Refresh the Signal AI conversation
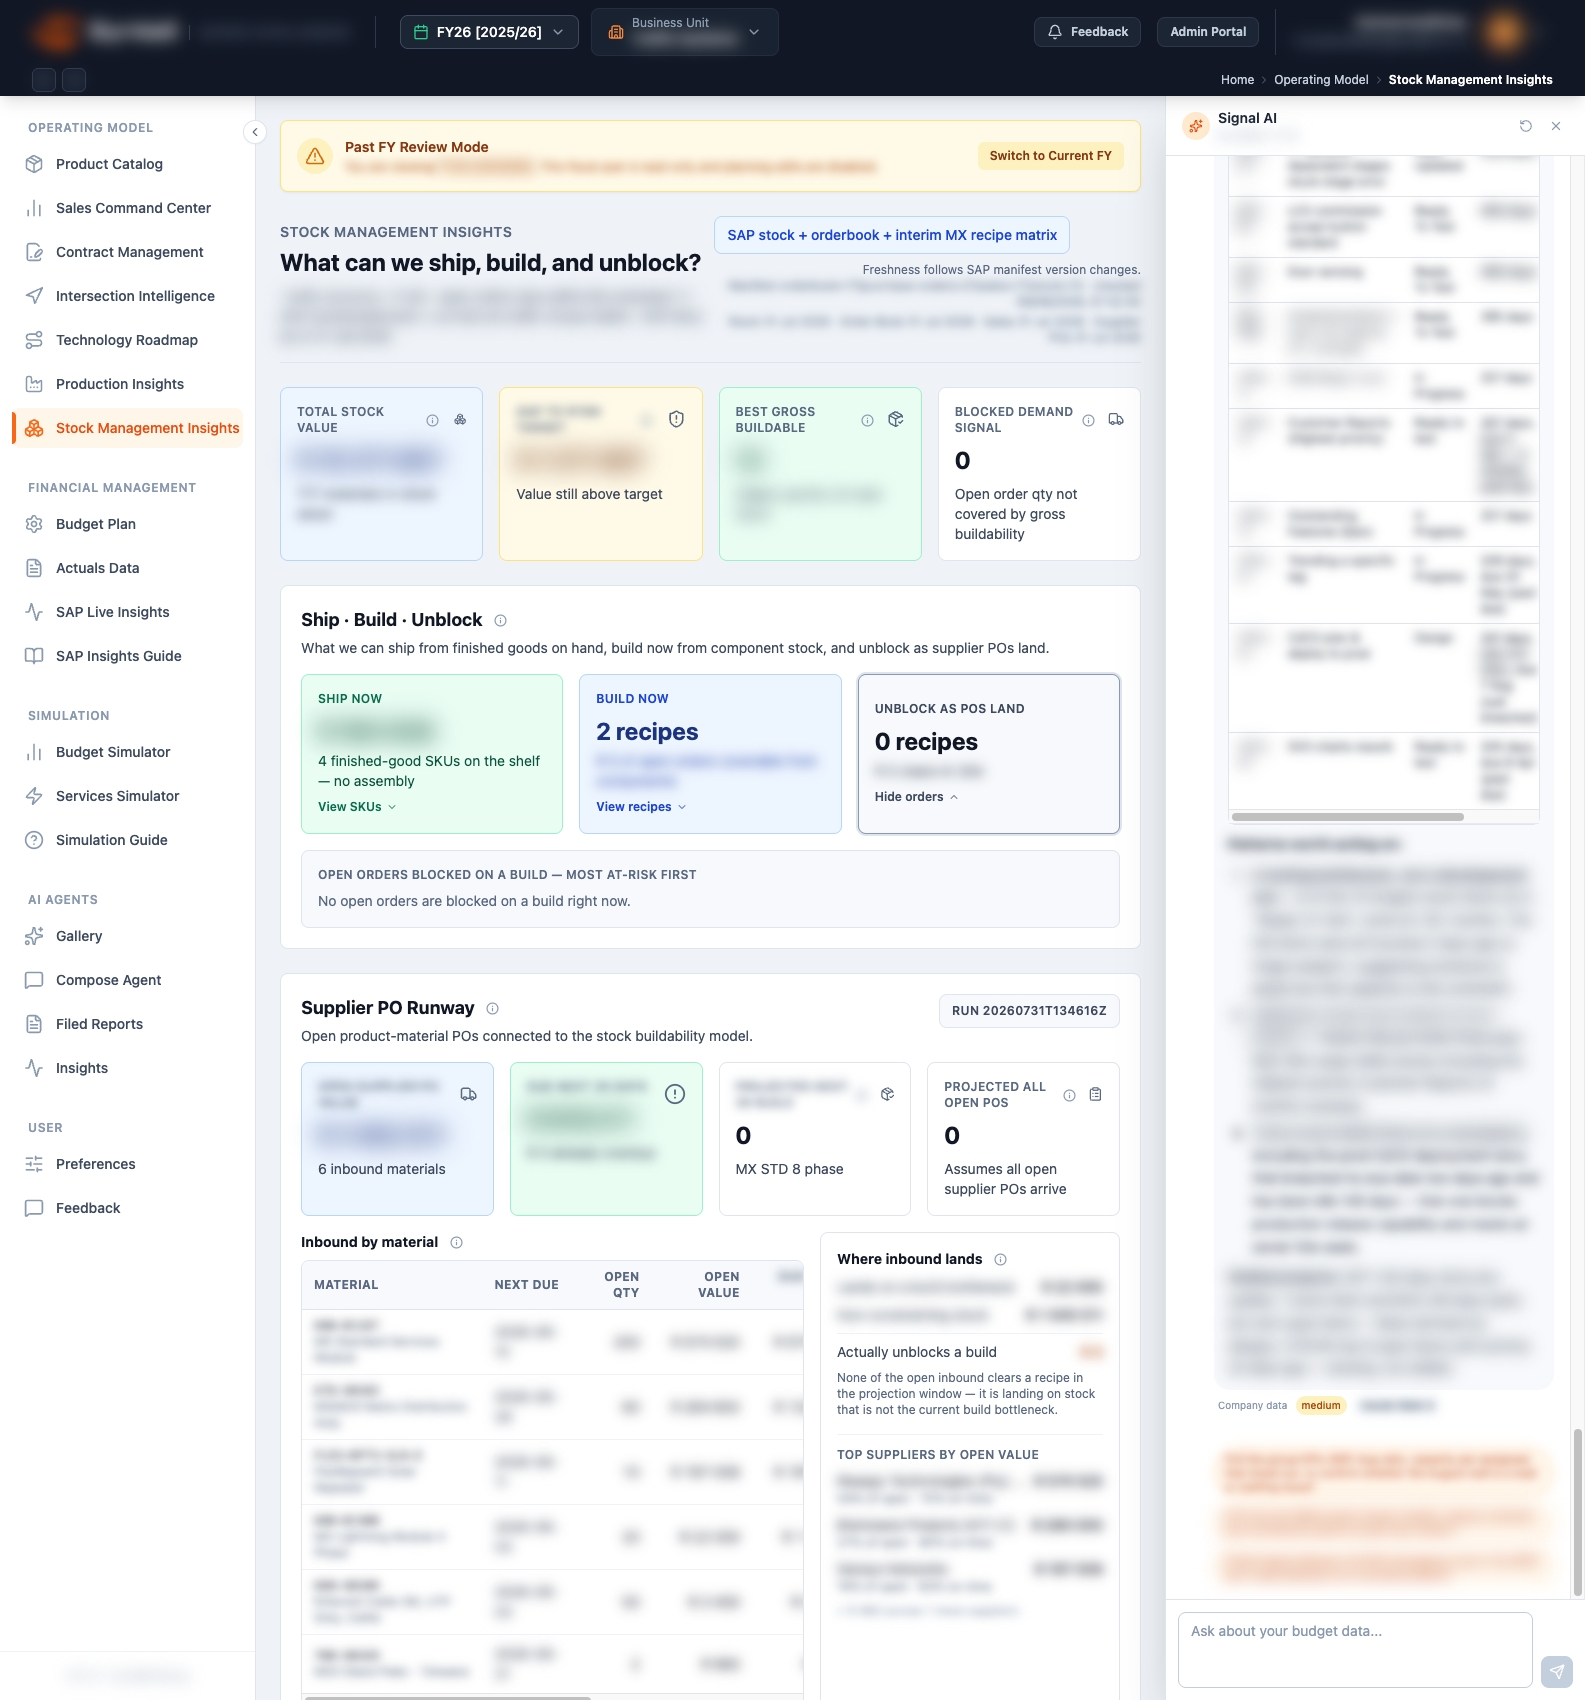 point(1526,126)
